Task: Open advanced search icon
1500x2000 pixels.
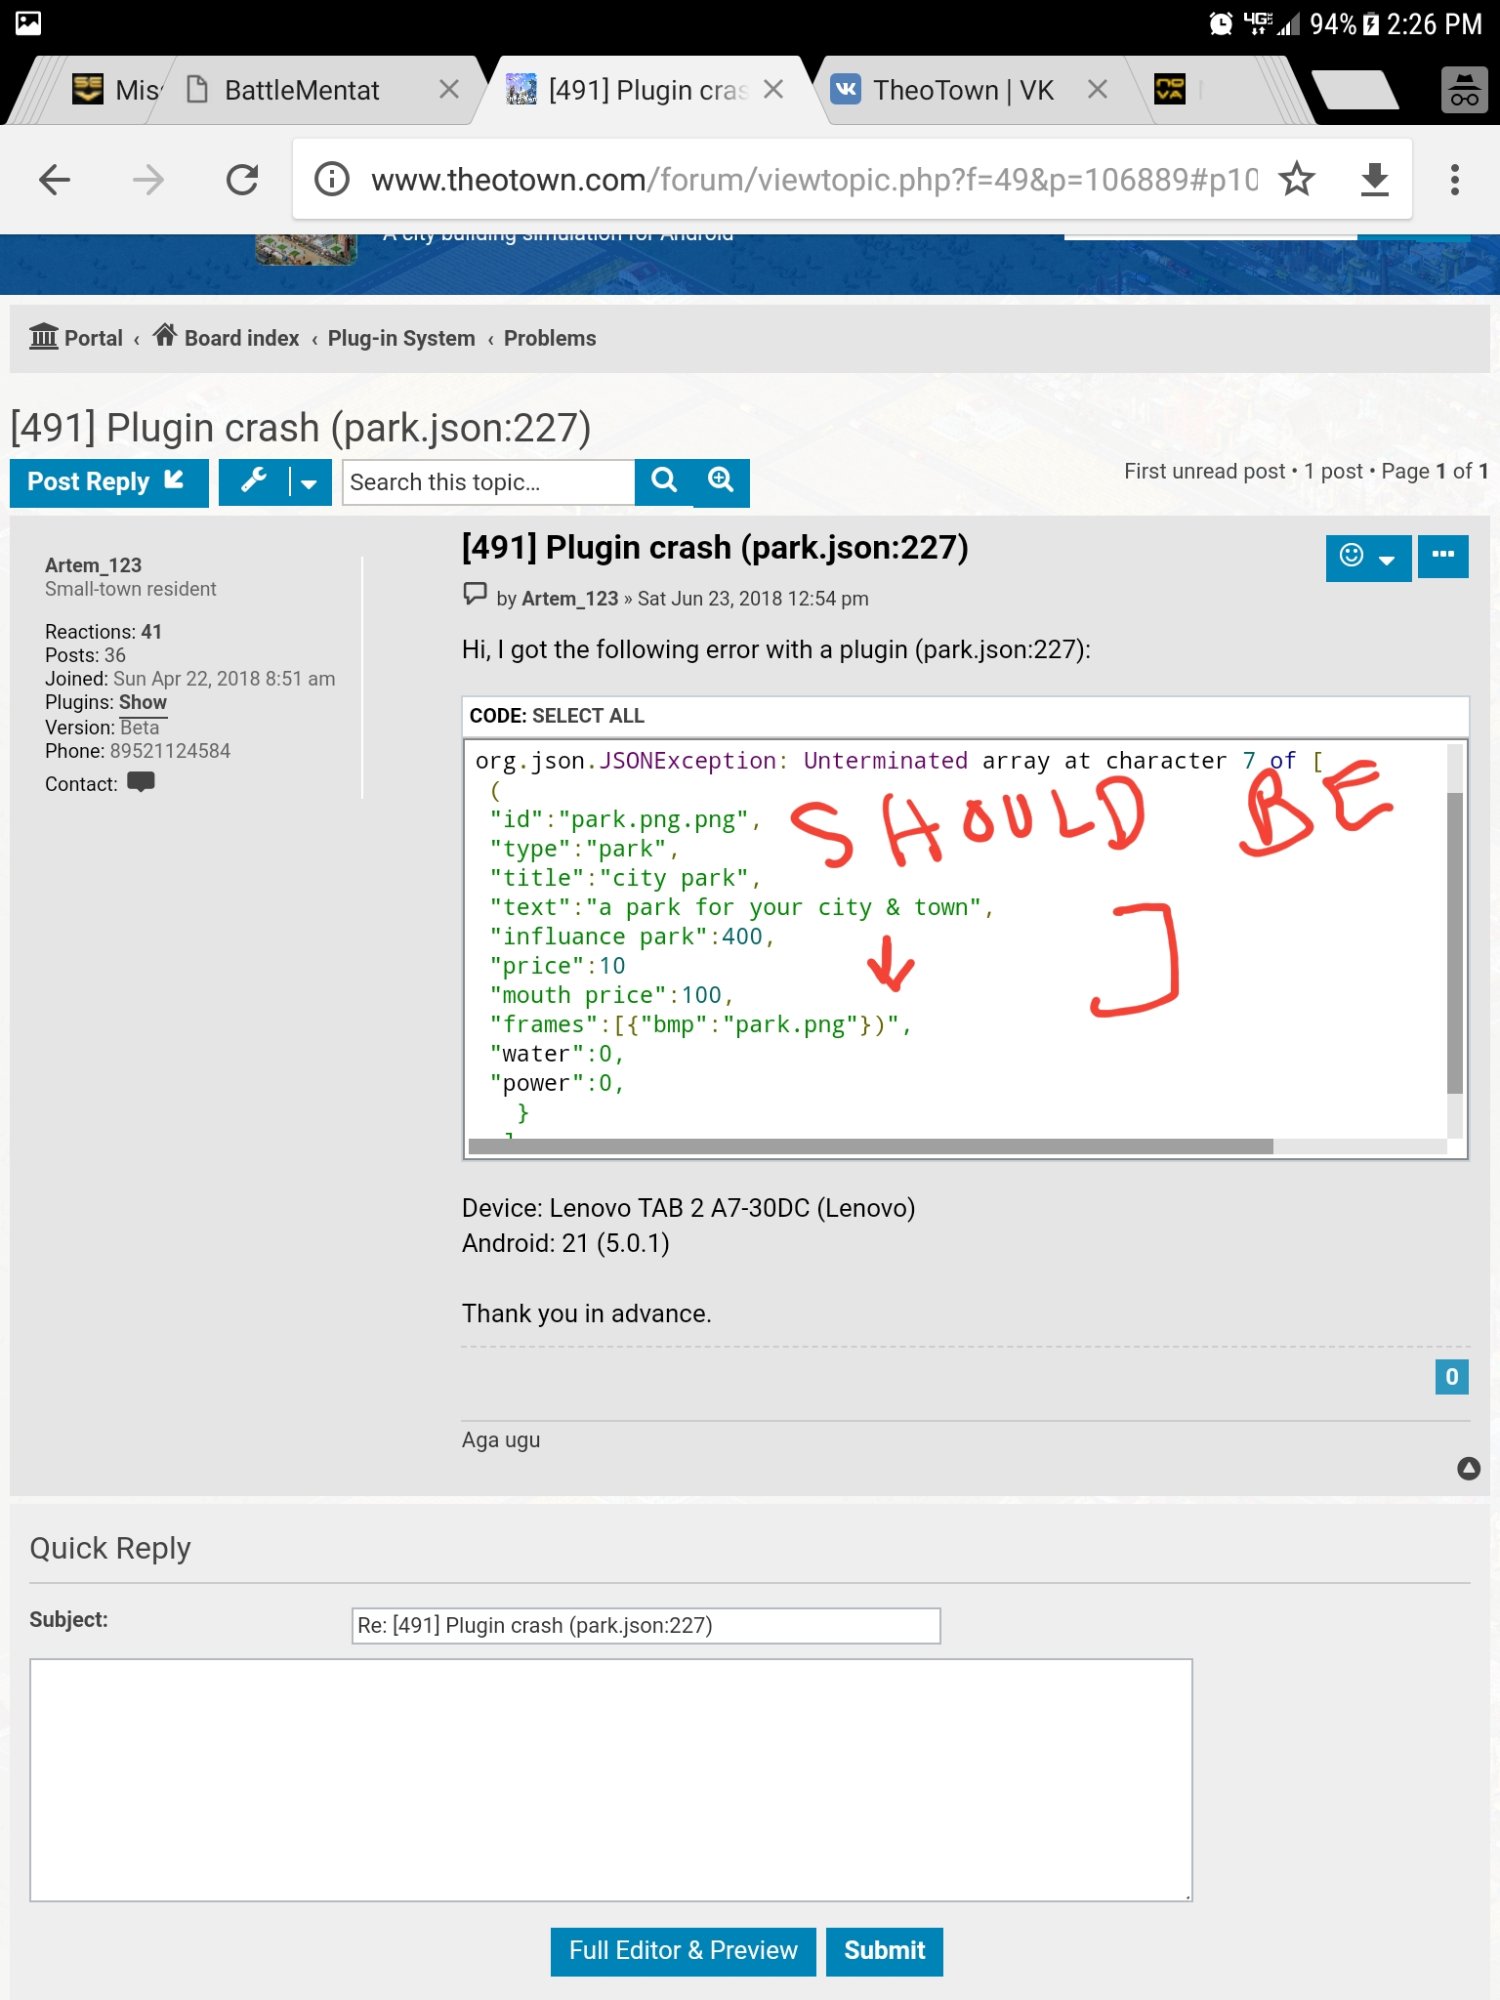Action: pos(721,483)
